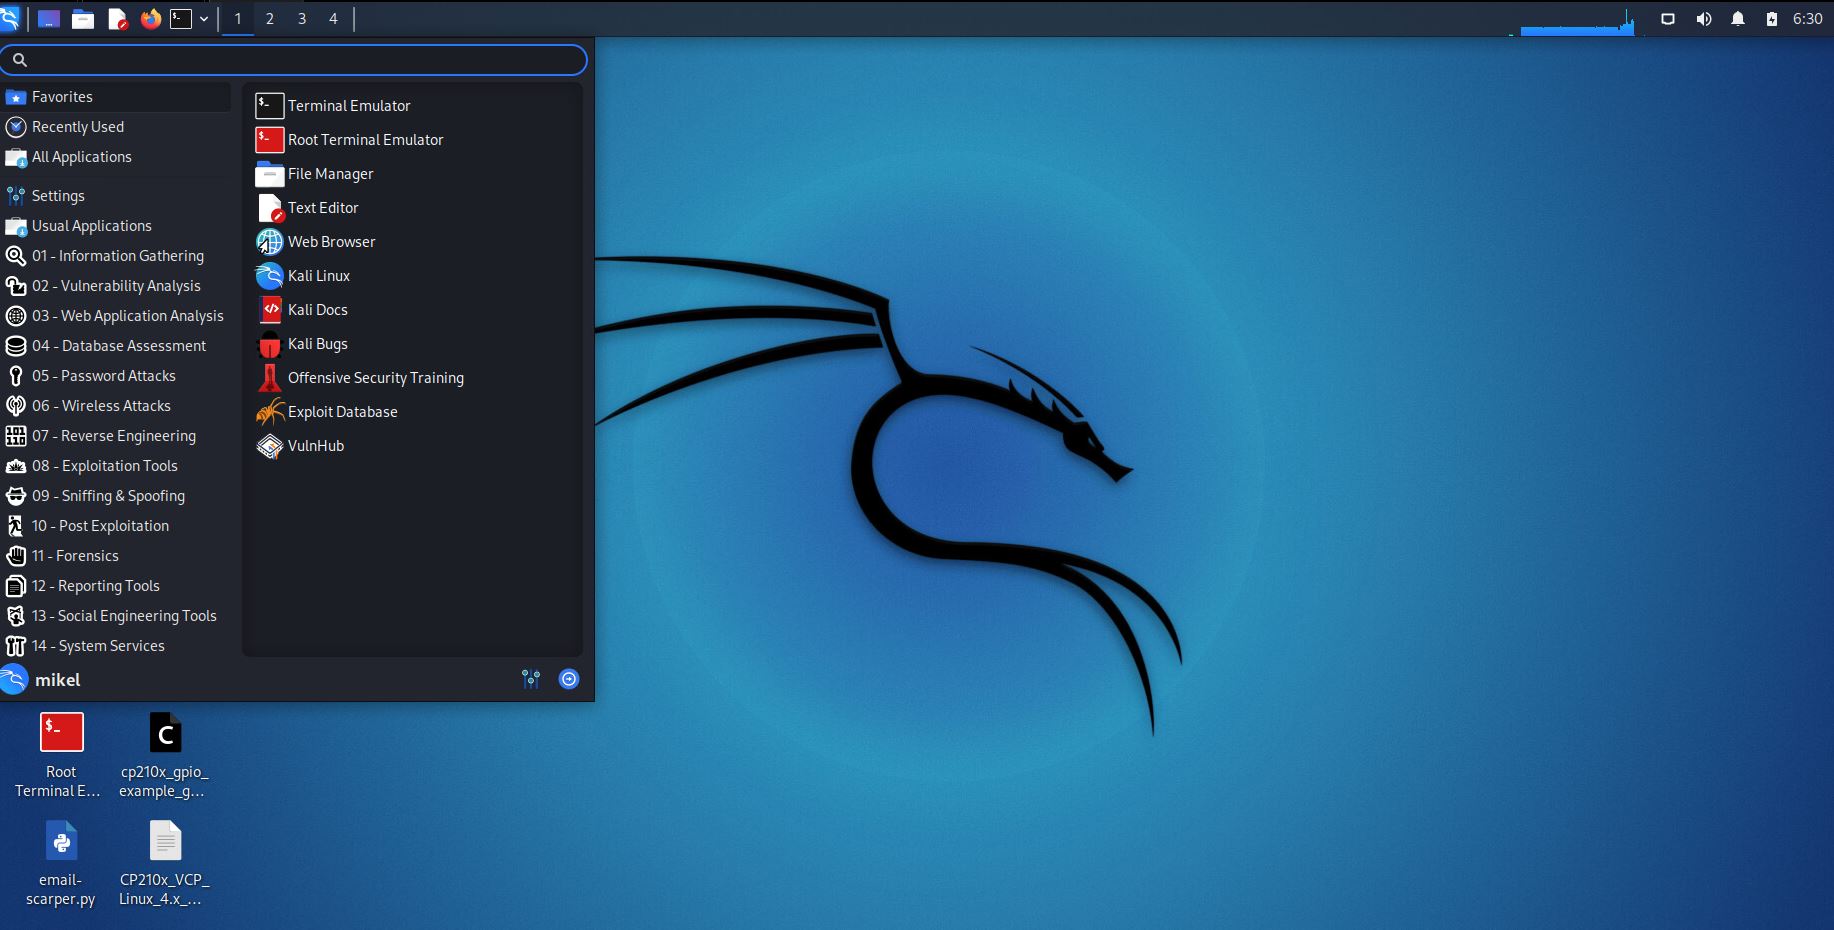Select email-scarper.py file on desktop
The image size is (1834, 930).
tap(60, 863)
